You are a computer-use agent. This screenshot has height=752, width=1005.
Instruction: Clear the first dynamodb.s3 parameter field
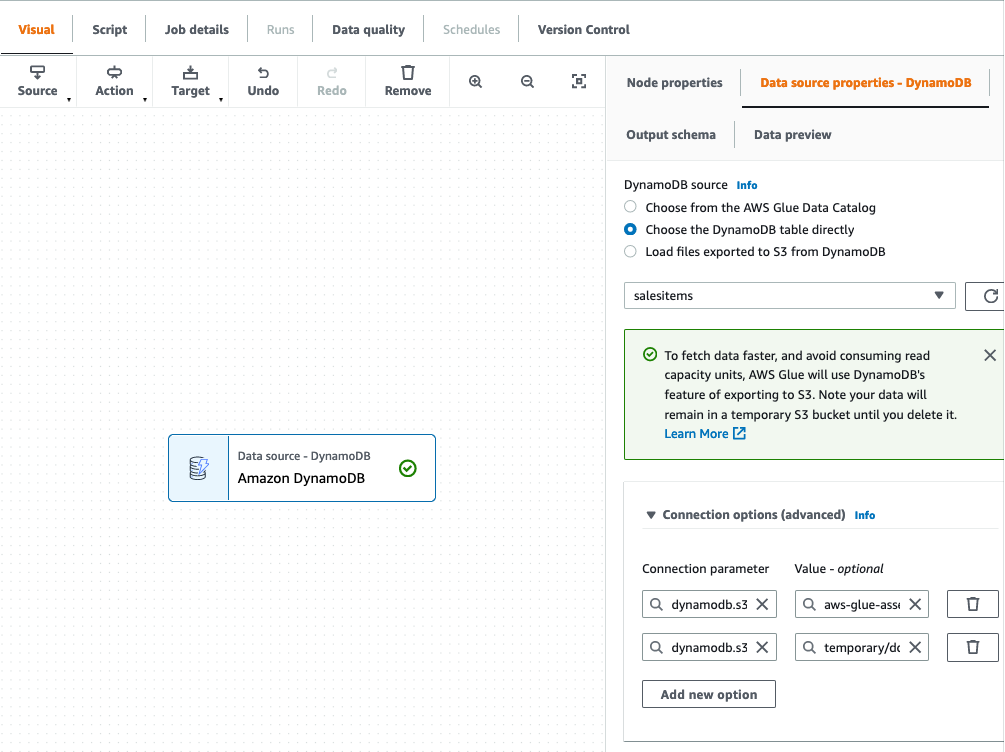(x=762, y=604)
